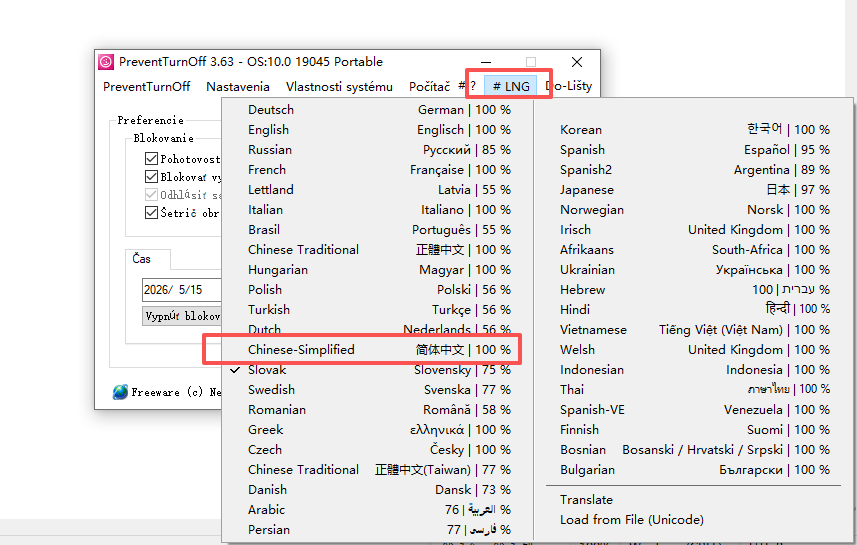Image resolution: width=857 pixels, height=545 pixels.
Task: Open the Počítač menu
Action: 429,86
